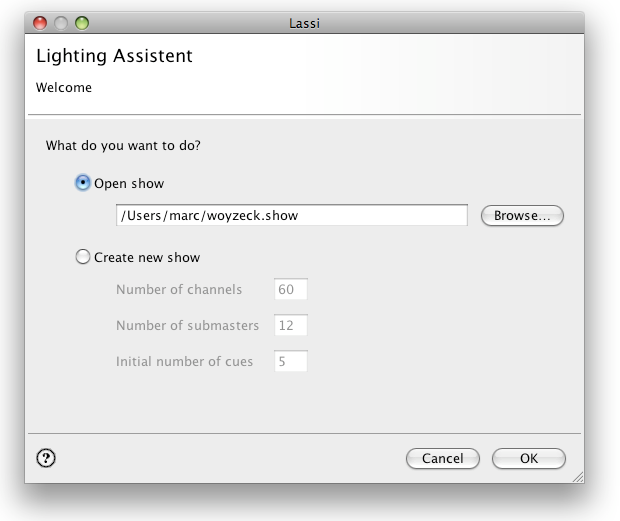This screenshot has height=521, width=620.
Task: Click the gray minimize window button
Action: [61, 23]
